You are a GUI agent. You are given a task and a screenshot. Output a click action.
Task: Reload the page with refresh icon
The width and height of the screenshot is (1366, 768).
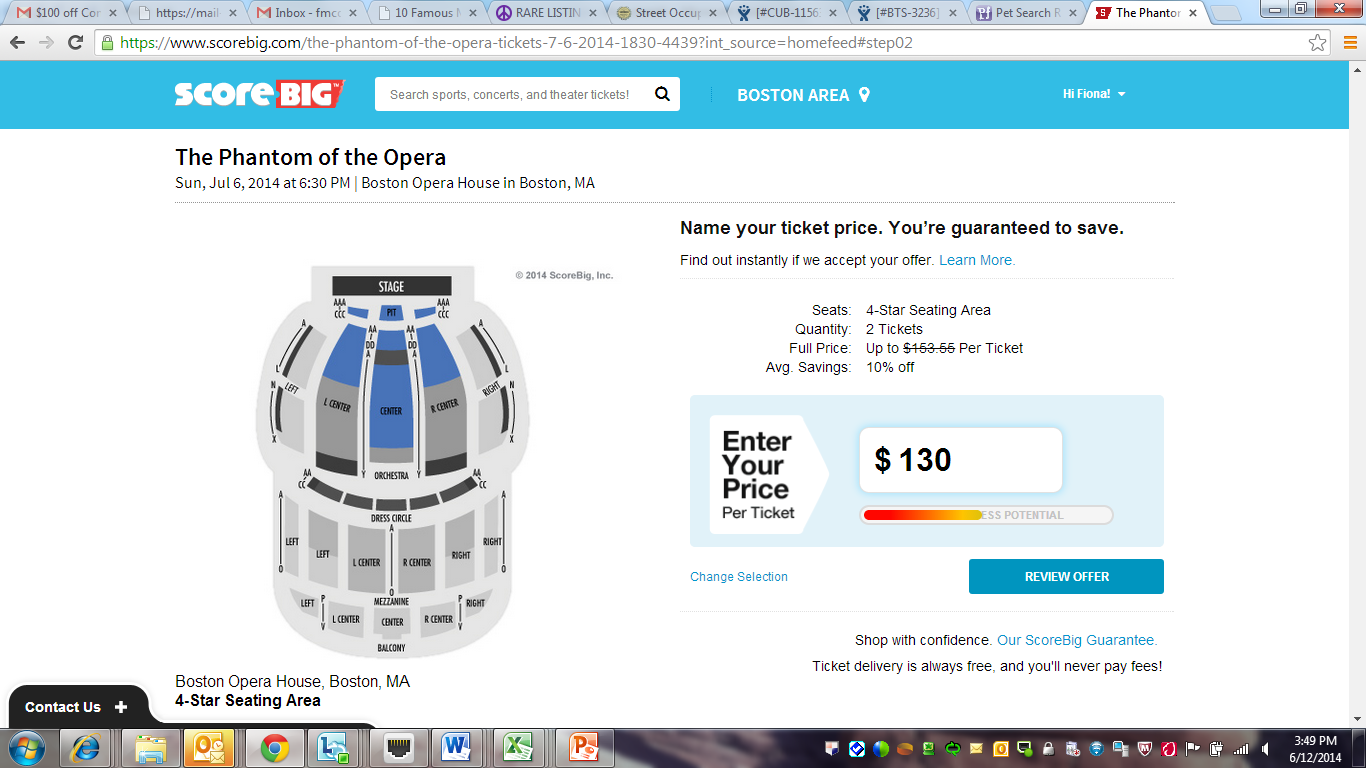[75, 43]
